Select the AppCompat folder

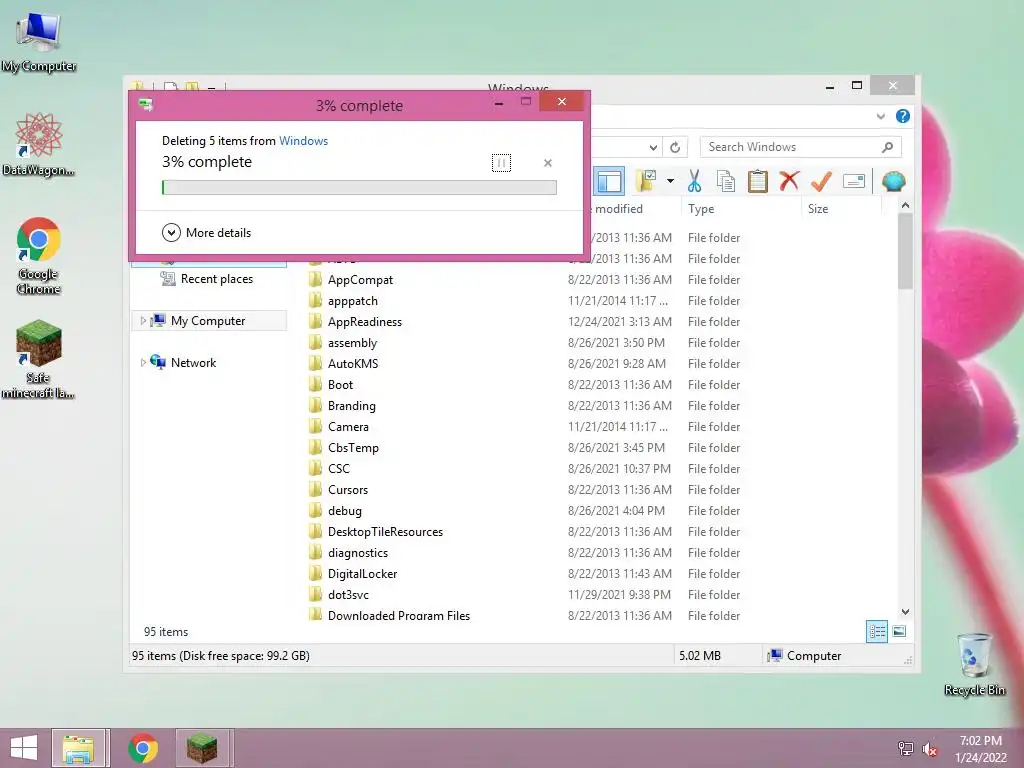click(360, 280)
